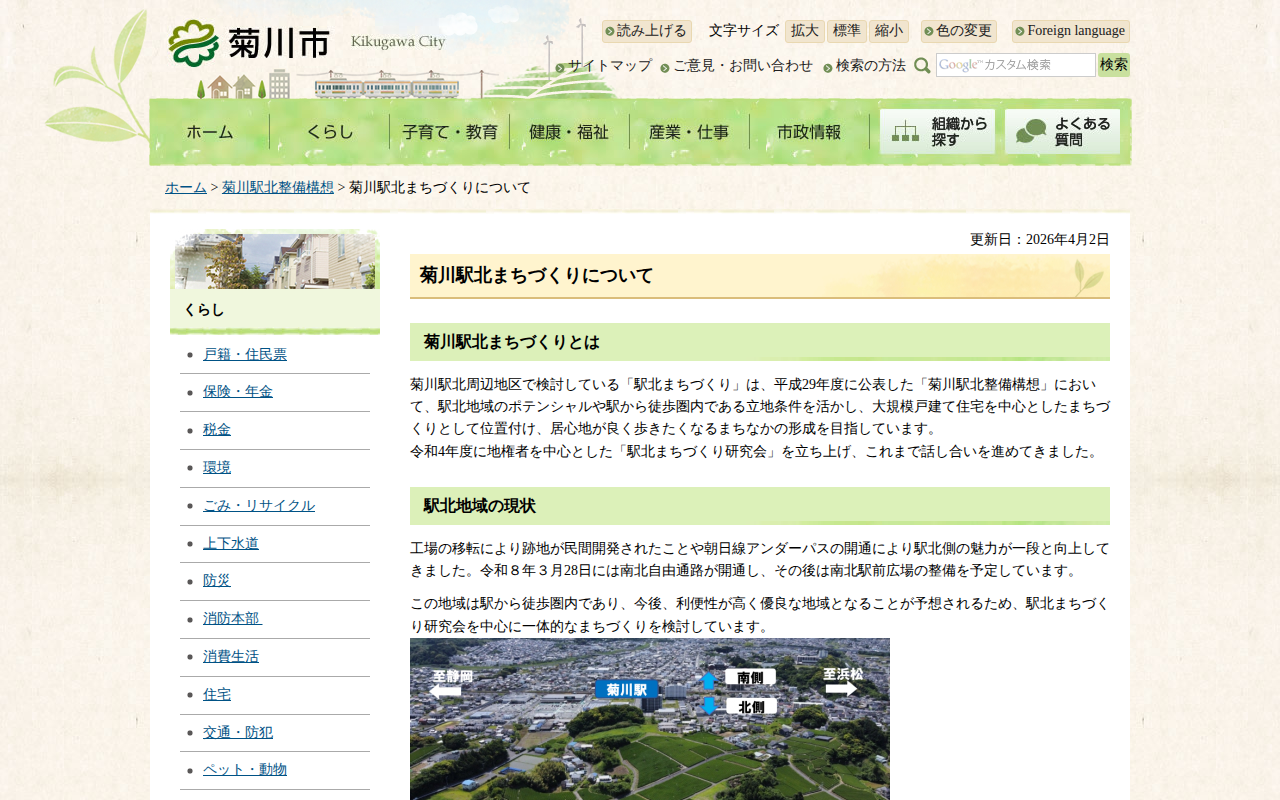This screenshot has width=1280, height=800.
Task: Click 読み上げる read-aloud button
Action: pos(647,31)
